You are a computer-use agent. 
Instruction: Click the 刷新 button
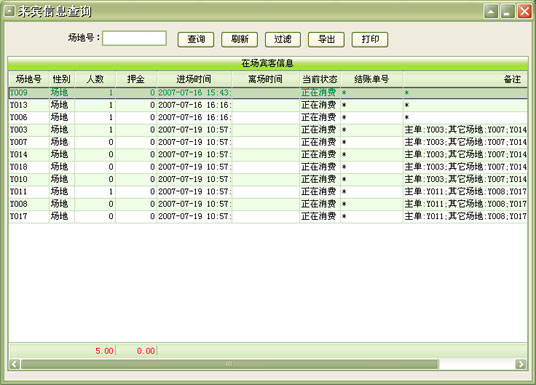[239, 39]
